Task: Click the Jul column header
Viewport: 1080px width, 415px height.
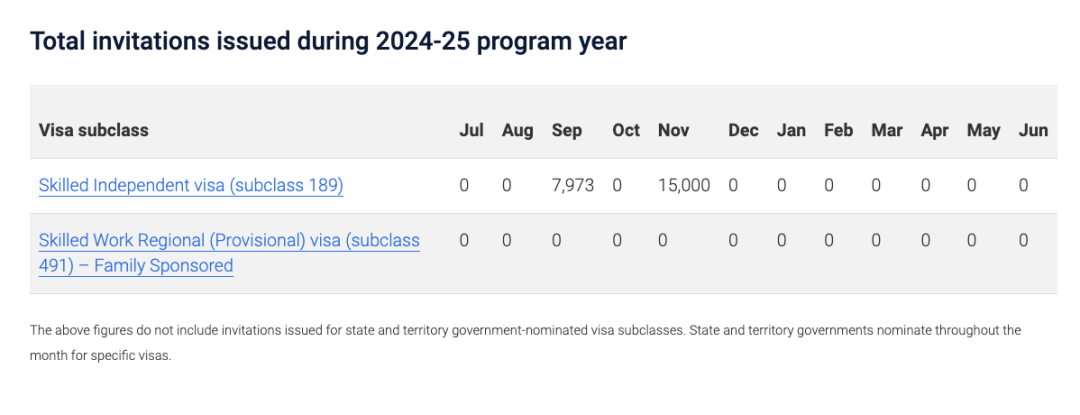Action: tap(471, 131)
